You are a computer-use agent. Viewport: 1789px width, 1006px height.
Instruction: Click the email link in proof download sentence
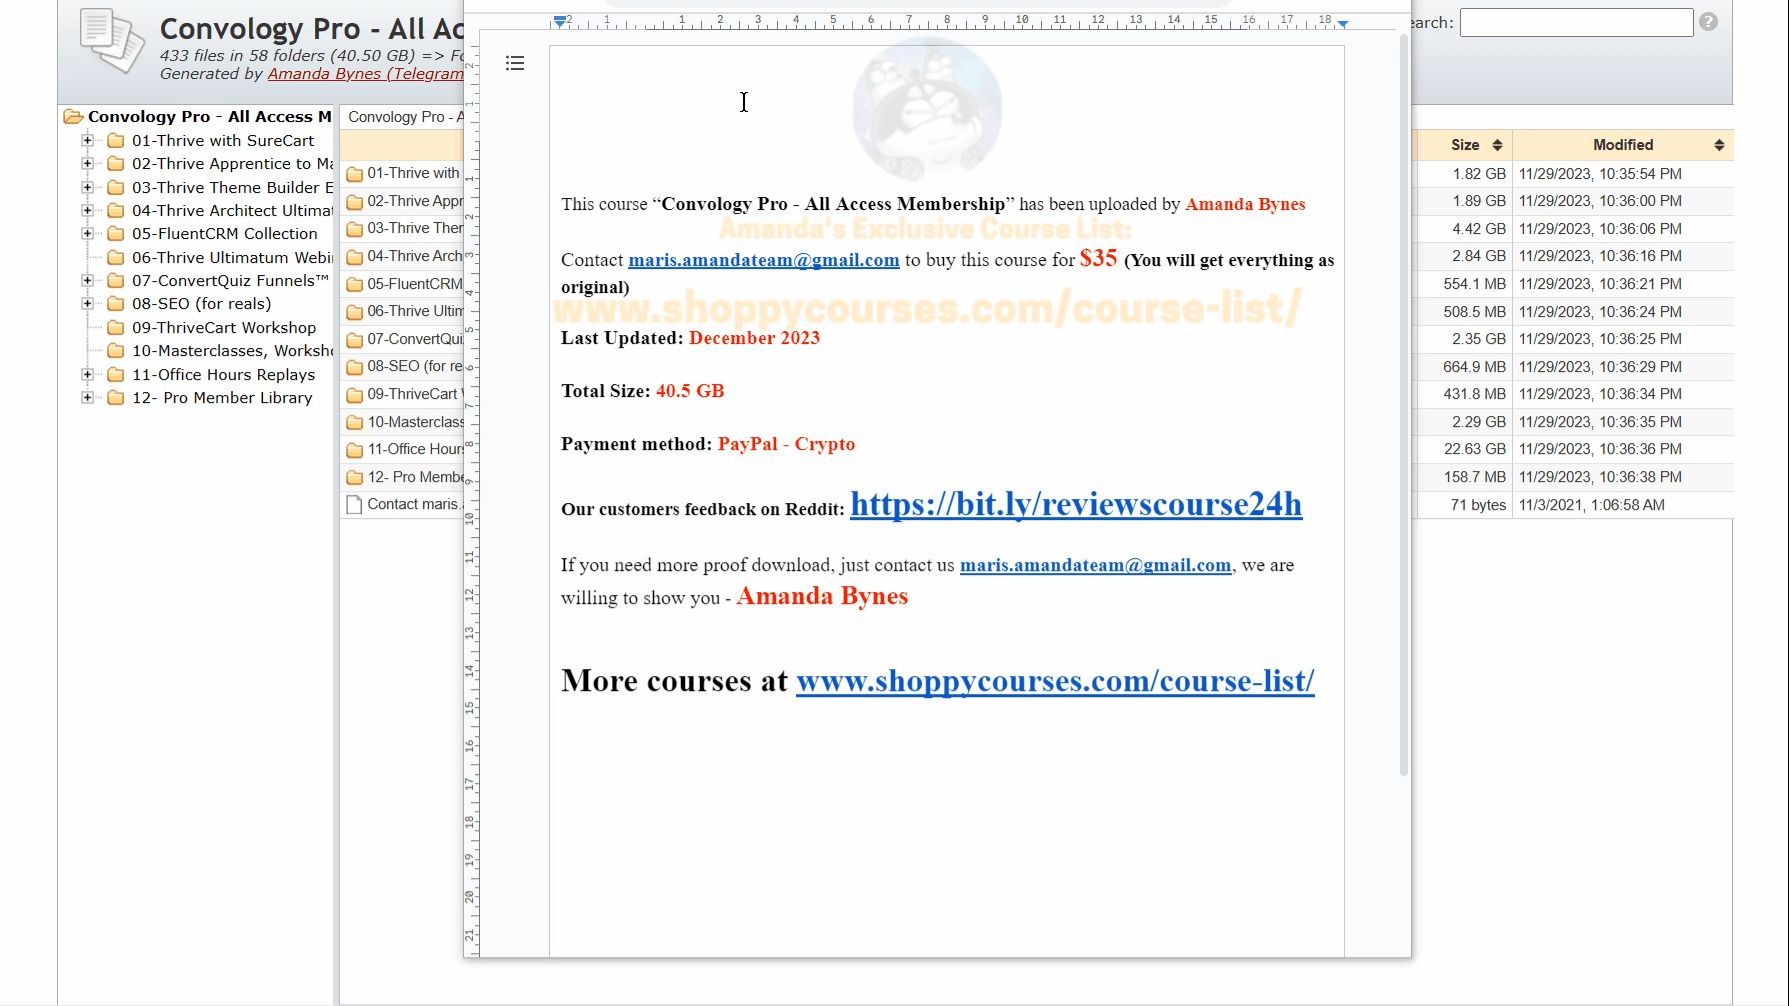point(1095,565)
